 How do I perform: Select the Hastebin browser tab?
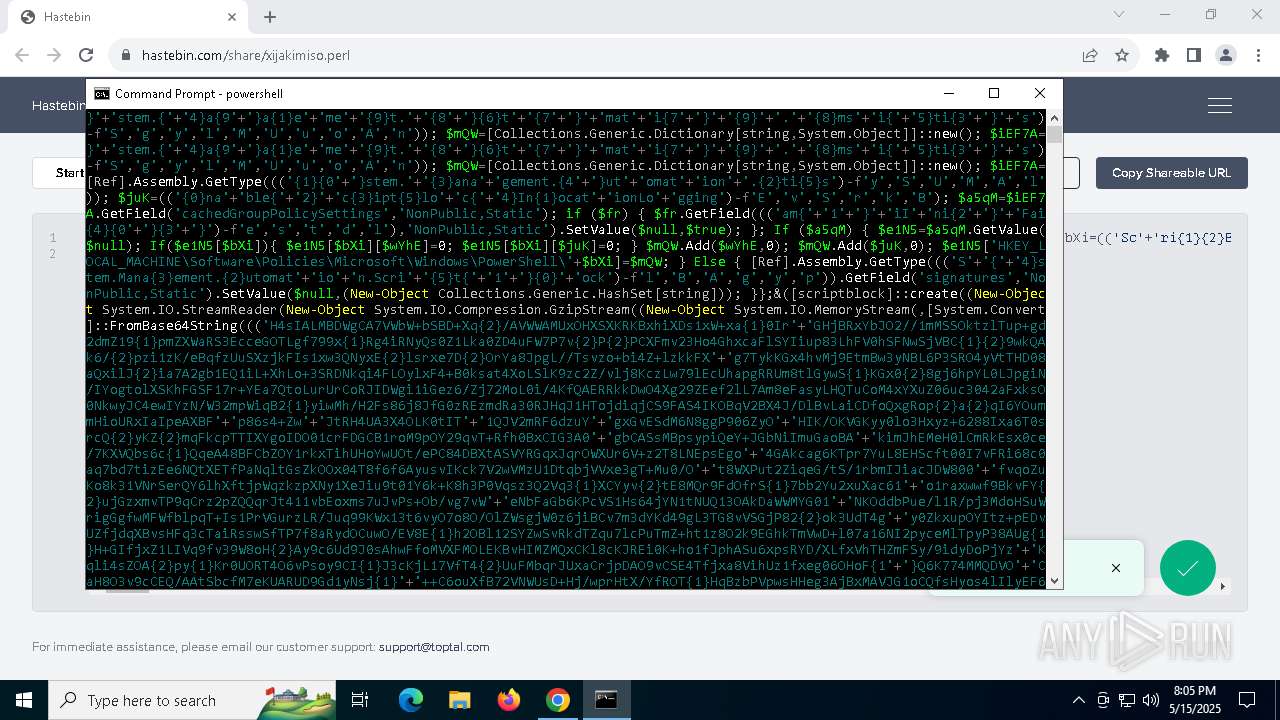[x=128, y=17]
